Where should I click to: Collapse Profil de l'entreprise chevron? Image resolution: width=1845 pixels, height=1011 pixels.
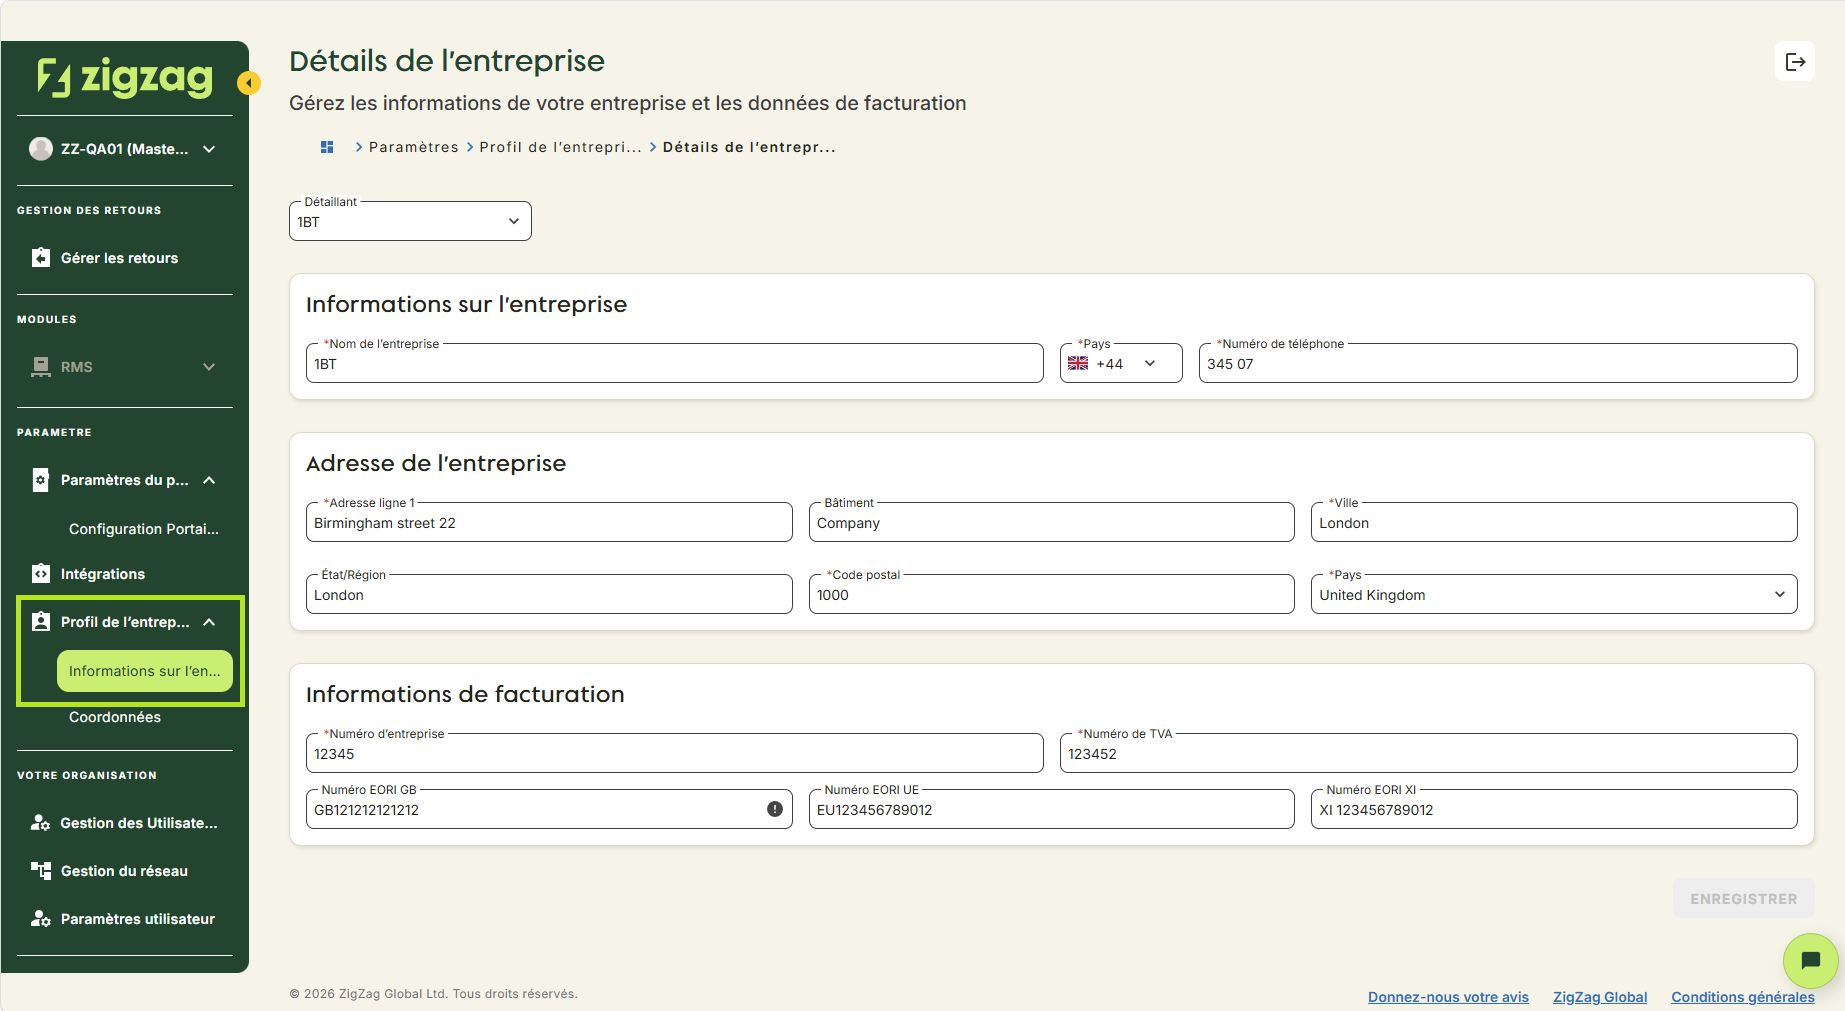tap(209, 622)
